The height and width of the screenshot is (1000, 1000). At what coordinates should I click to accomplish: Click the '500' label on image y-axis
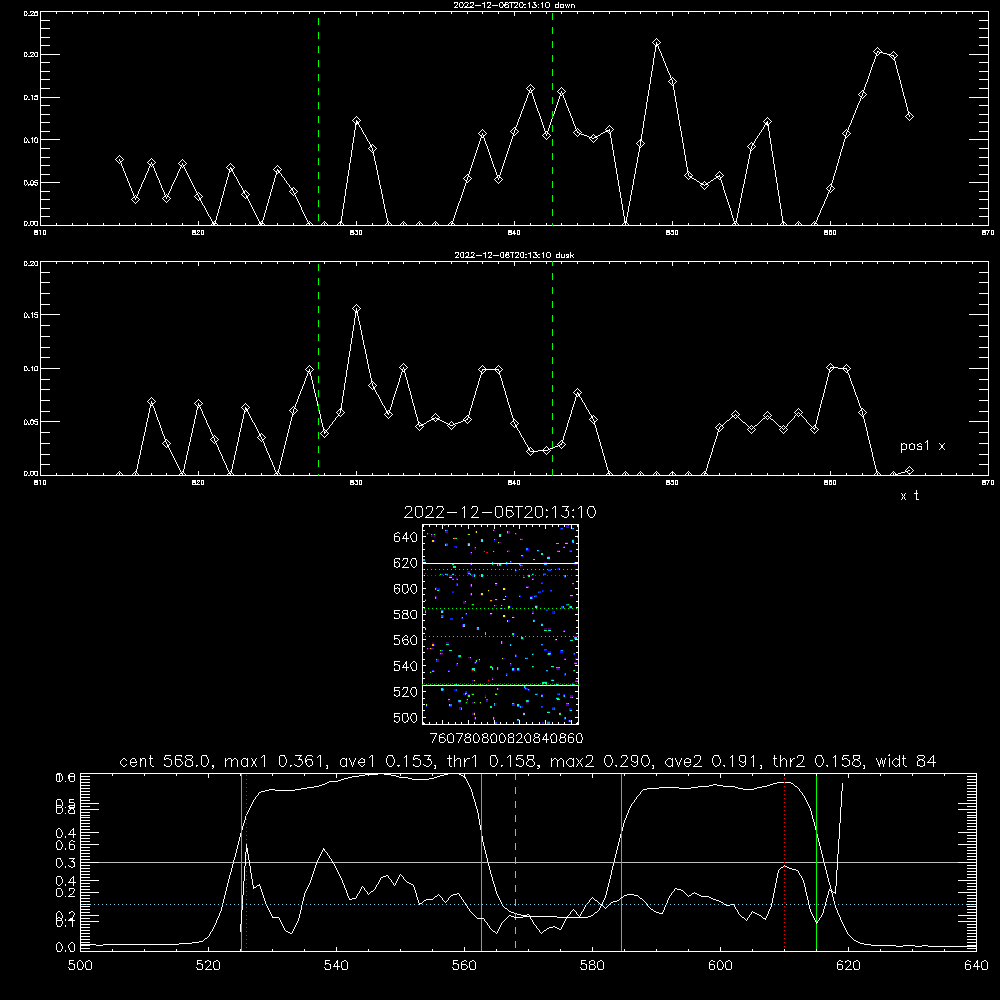[x=406, y=717]
